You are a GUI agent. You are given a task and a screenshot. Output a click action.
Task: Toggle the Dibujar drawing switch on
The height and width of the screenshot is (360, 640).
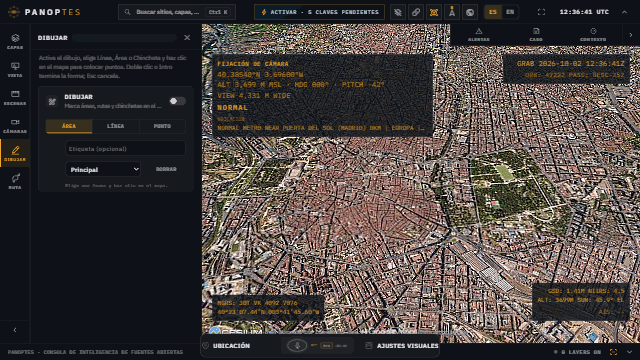[x=178, y=101]
